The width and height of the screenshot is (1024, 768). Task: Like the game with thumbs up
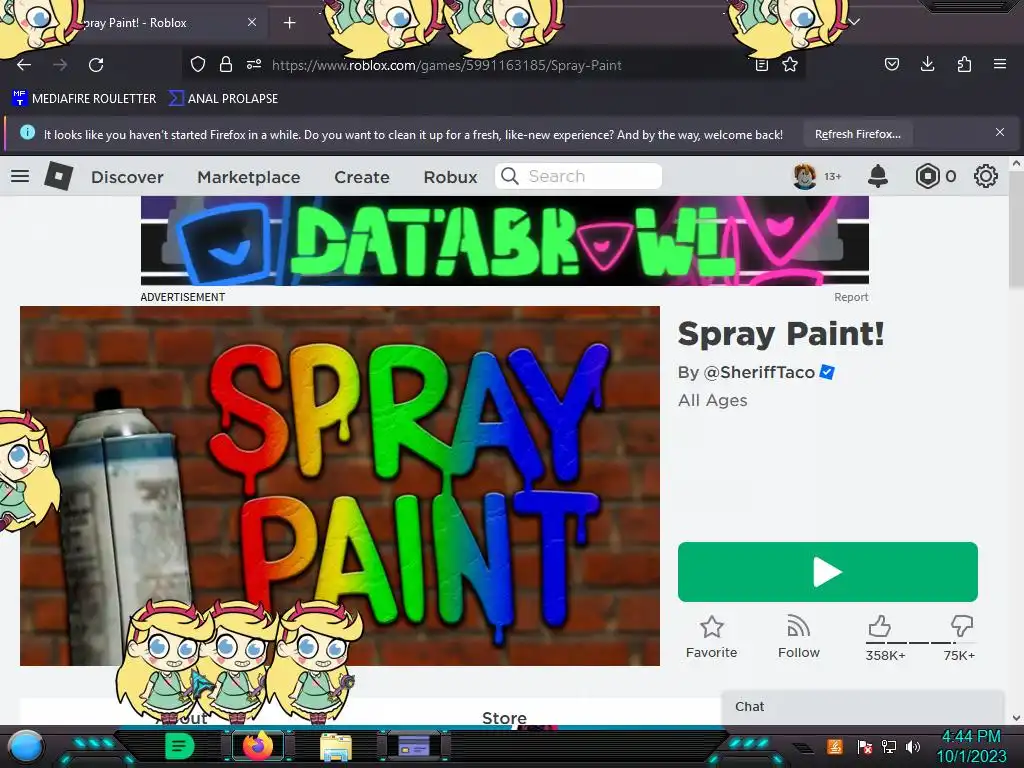880,626
